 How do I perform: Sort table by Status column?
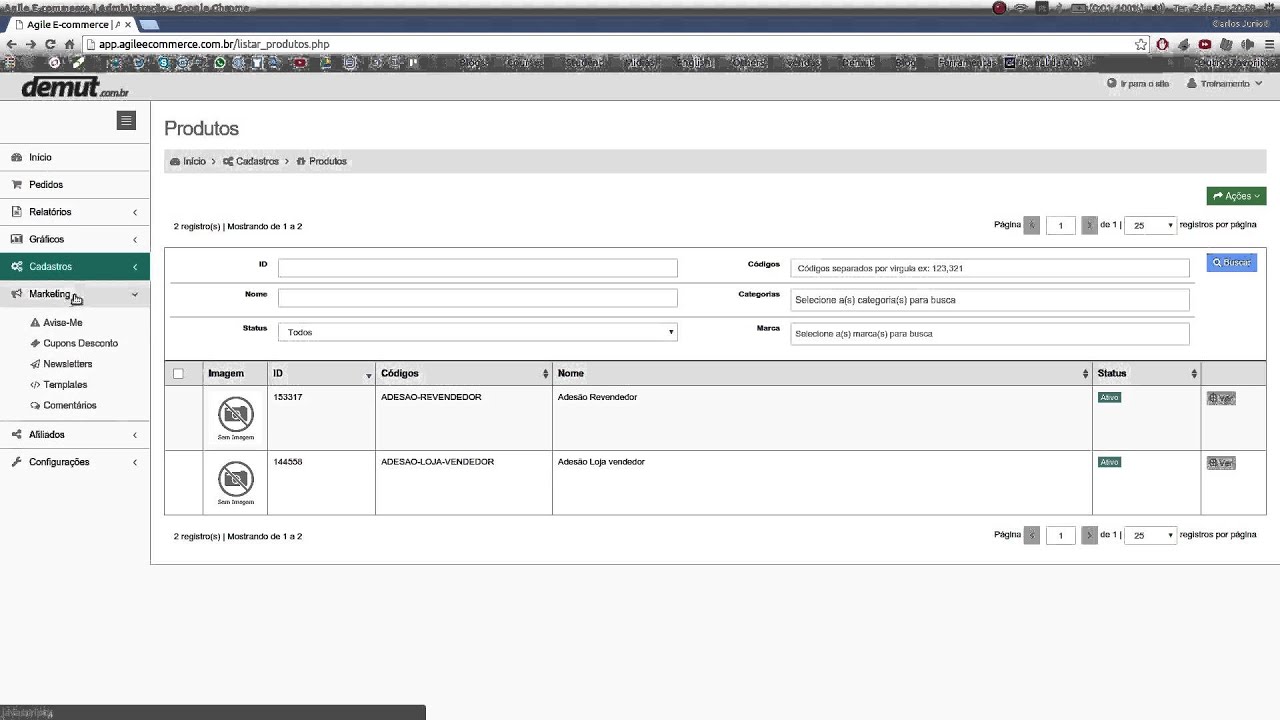coord(1146,373)
